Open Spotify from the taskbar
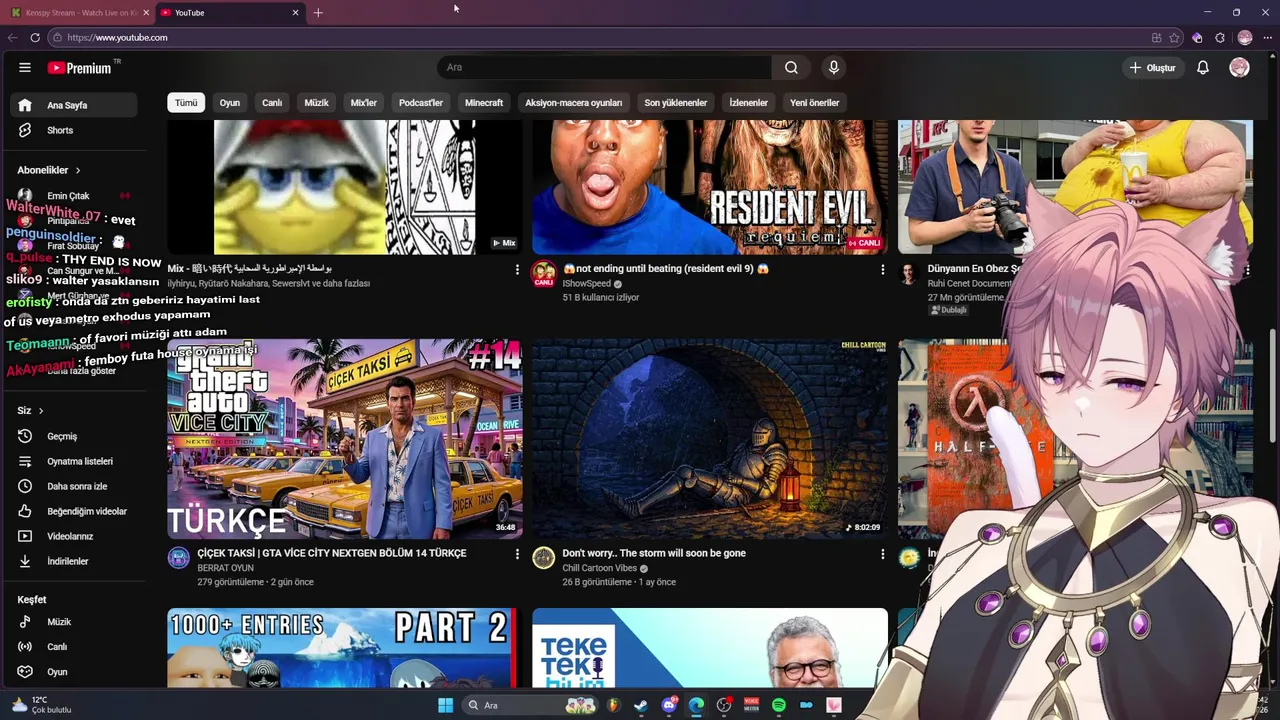This screenshot has height=720, width=1280. [x=779, y=705]
